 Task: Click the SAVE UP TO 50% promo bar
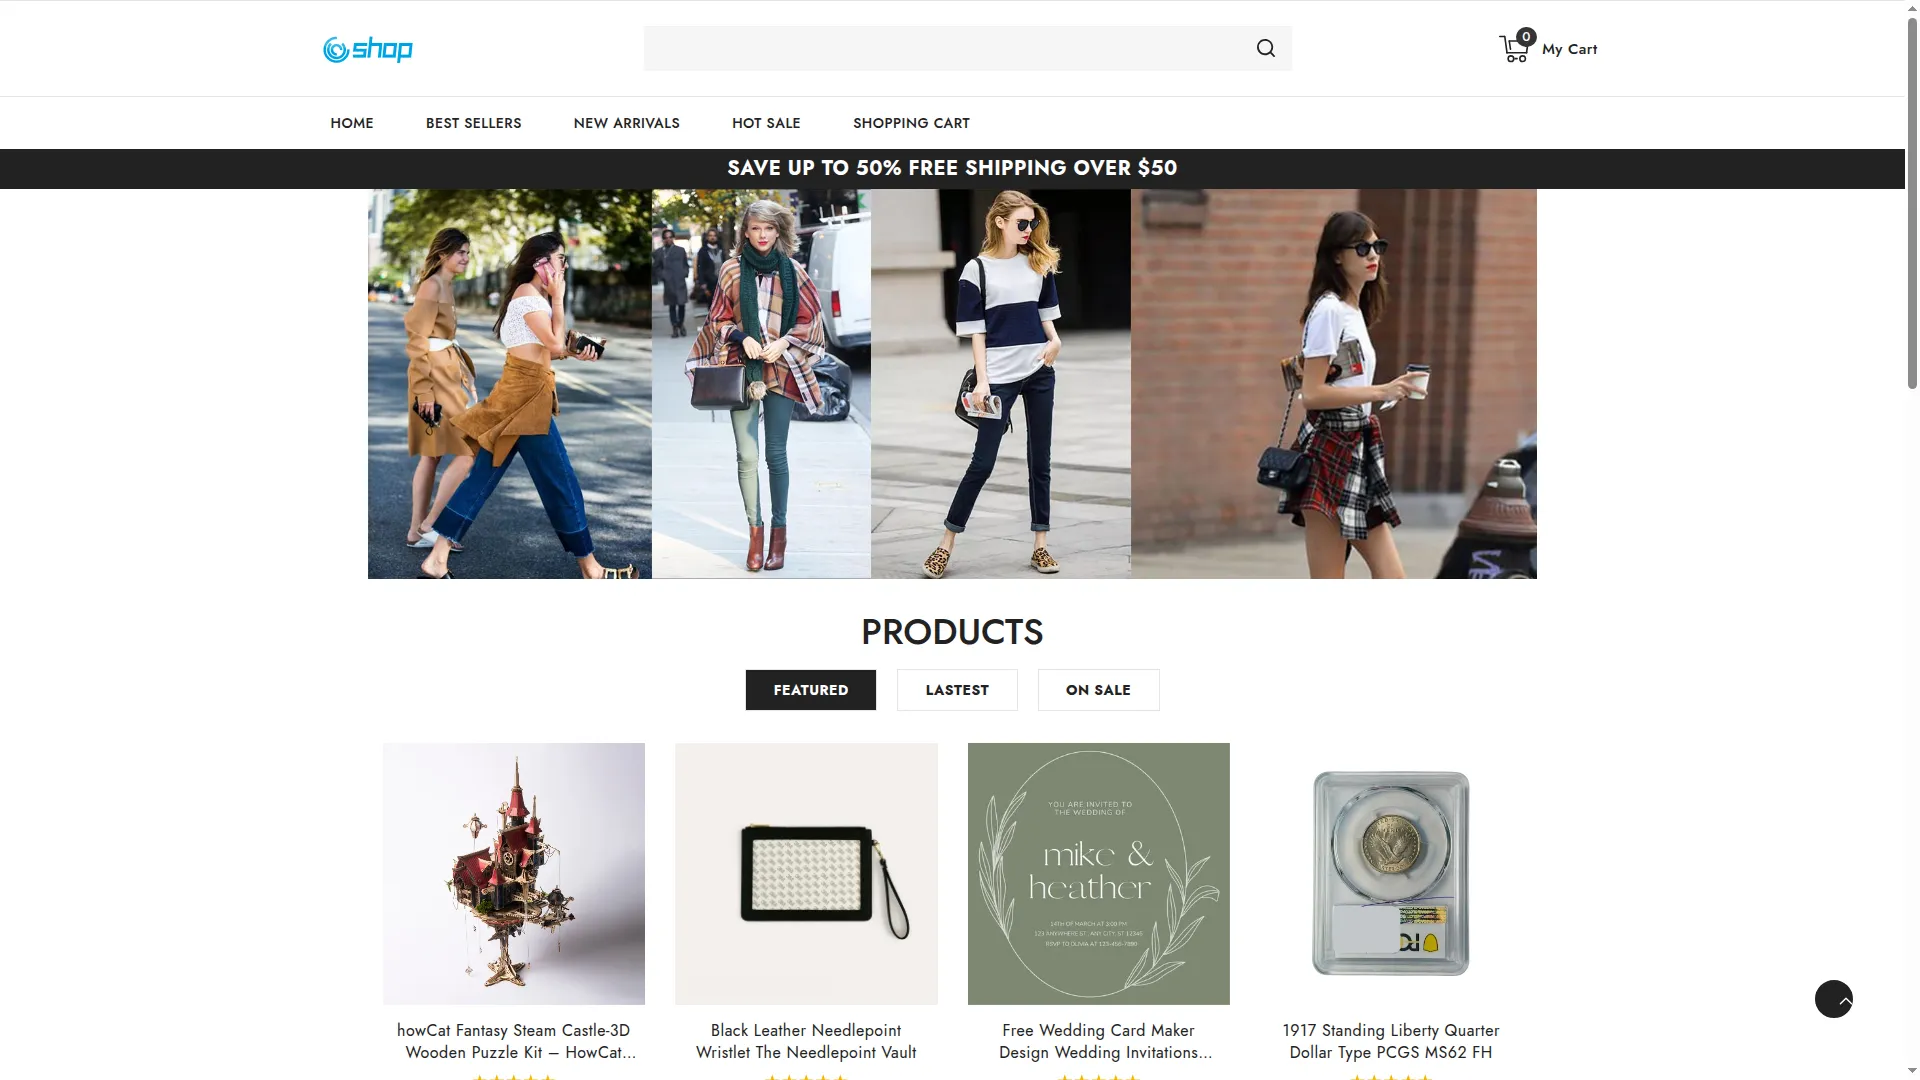pos(952,168)
